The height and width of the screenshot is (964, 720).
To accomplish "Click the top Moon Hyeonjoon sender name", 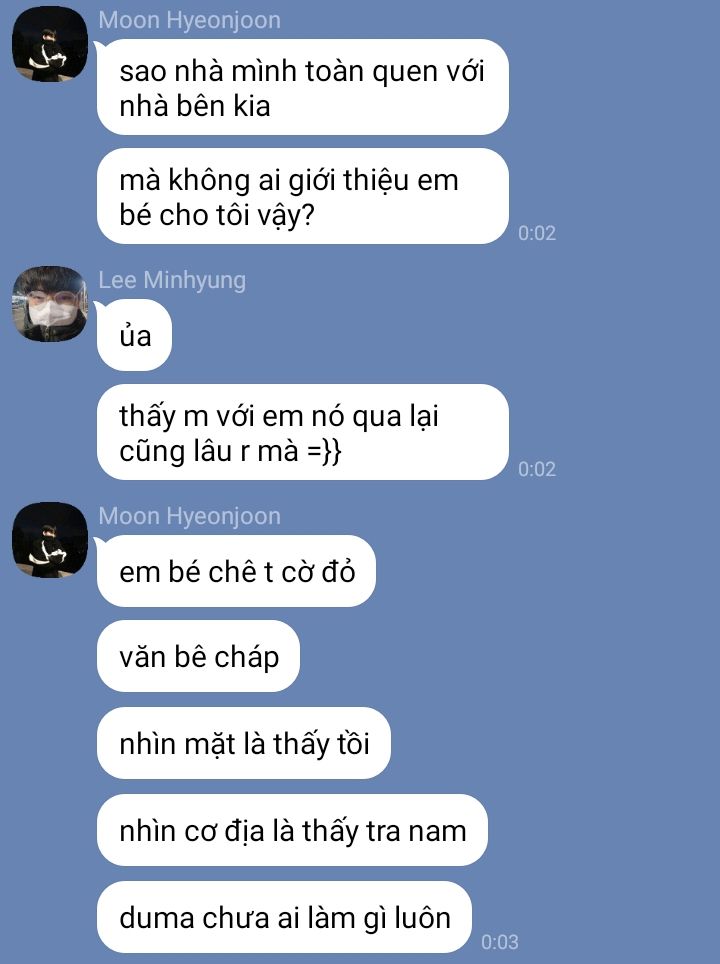I will tap(189, 20).
